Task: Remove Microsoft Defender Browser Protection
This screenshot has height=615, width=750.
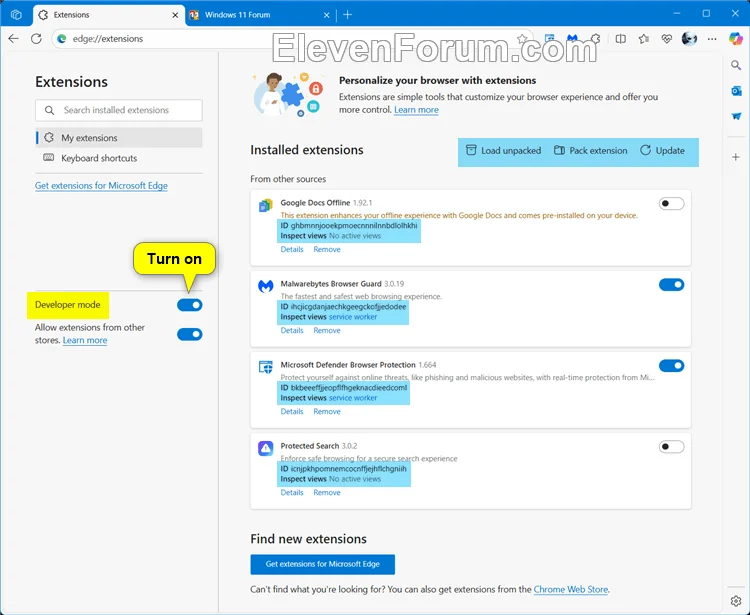Action: pos(327,411)
